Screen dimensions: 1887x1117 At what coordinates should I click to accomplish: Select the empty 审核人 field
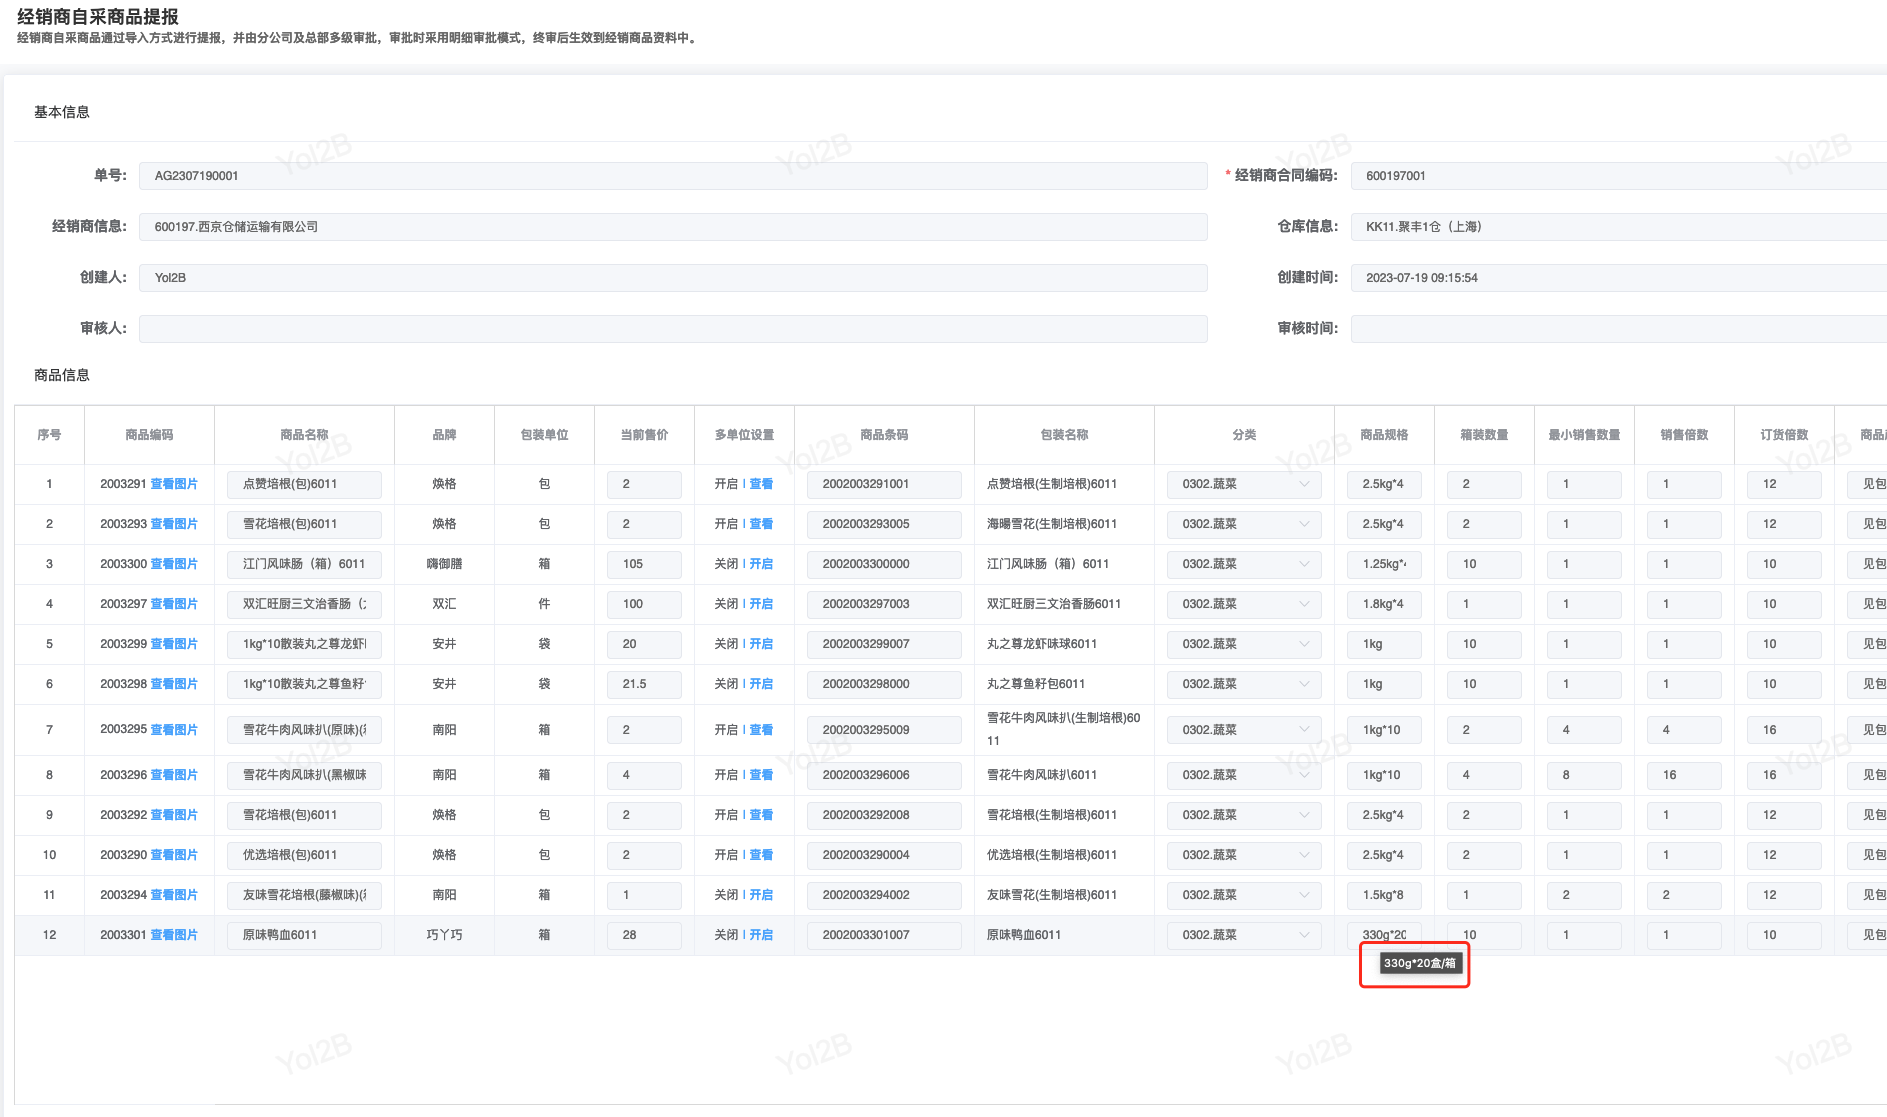pos(672,329)
